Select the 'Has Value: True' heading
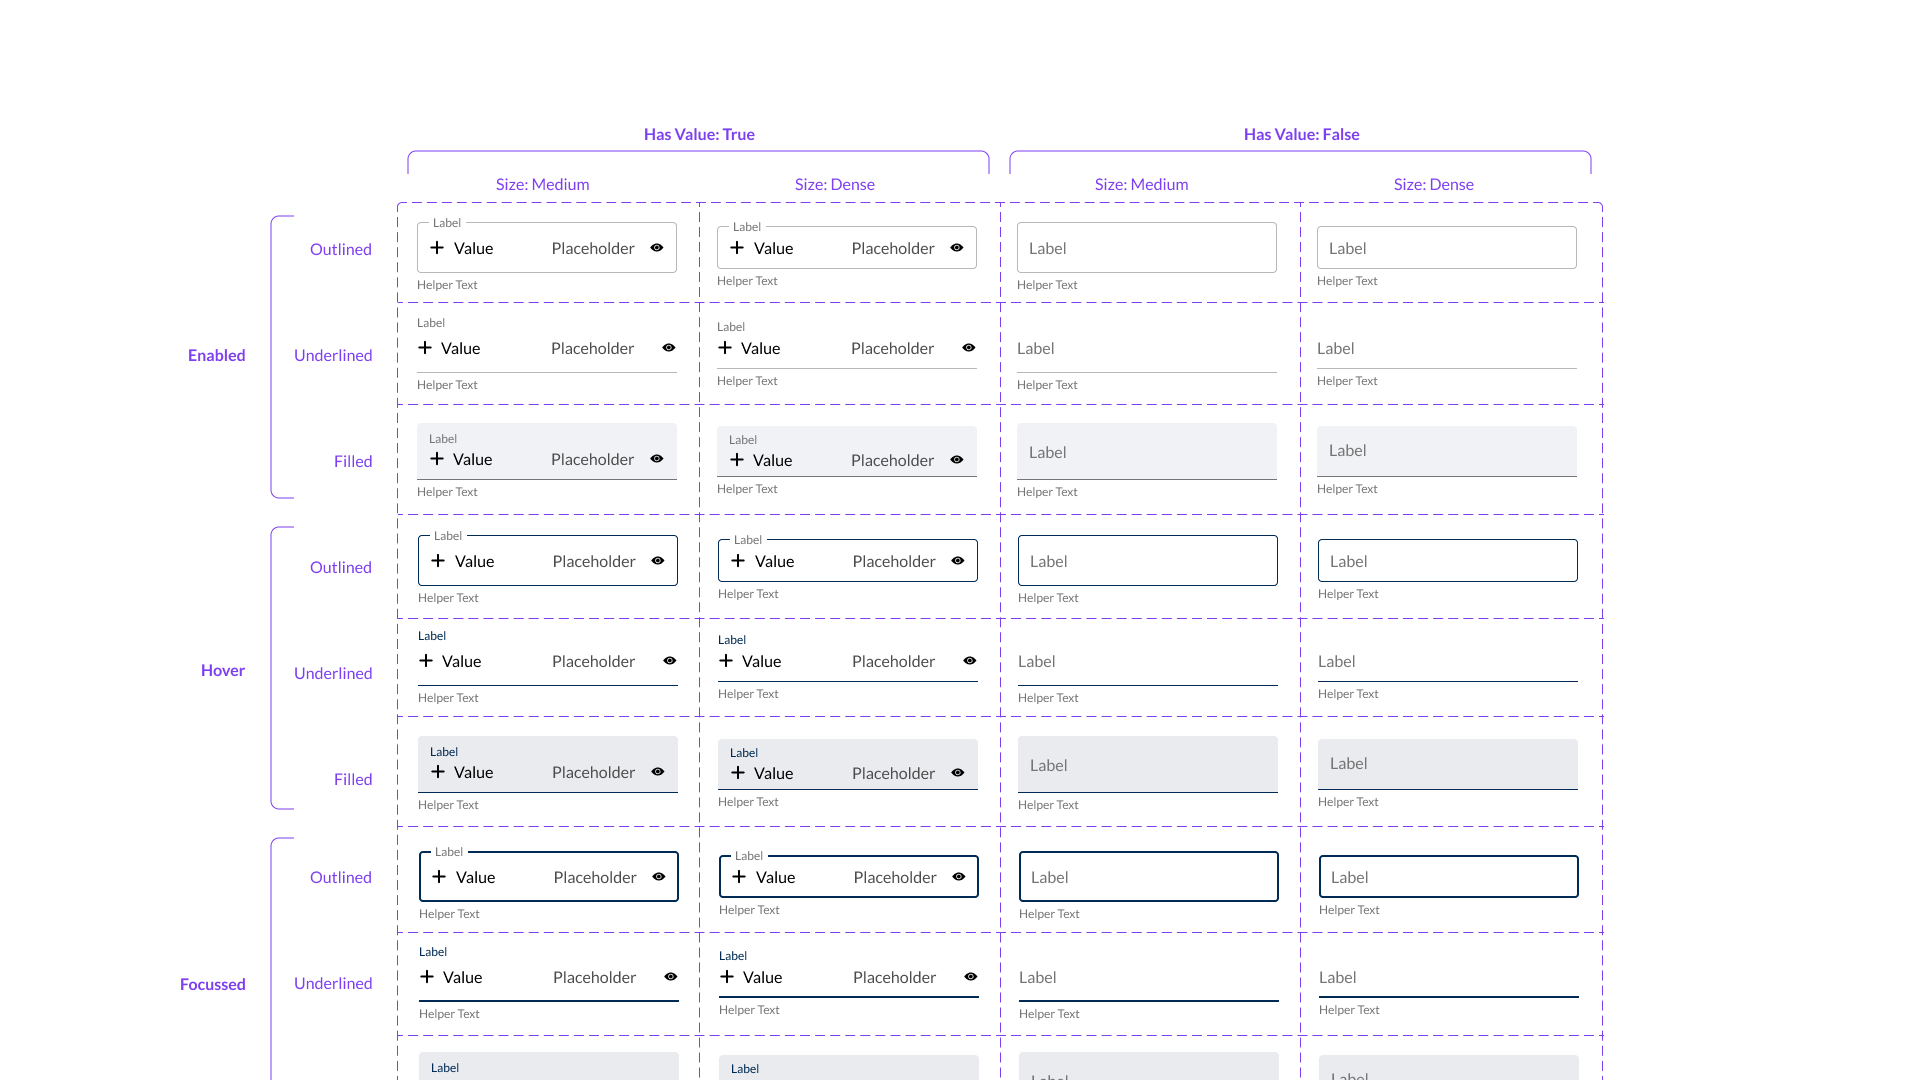1920x1080 pixels. tap(699, 134)
